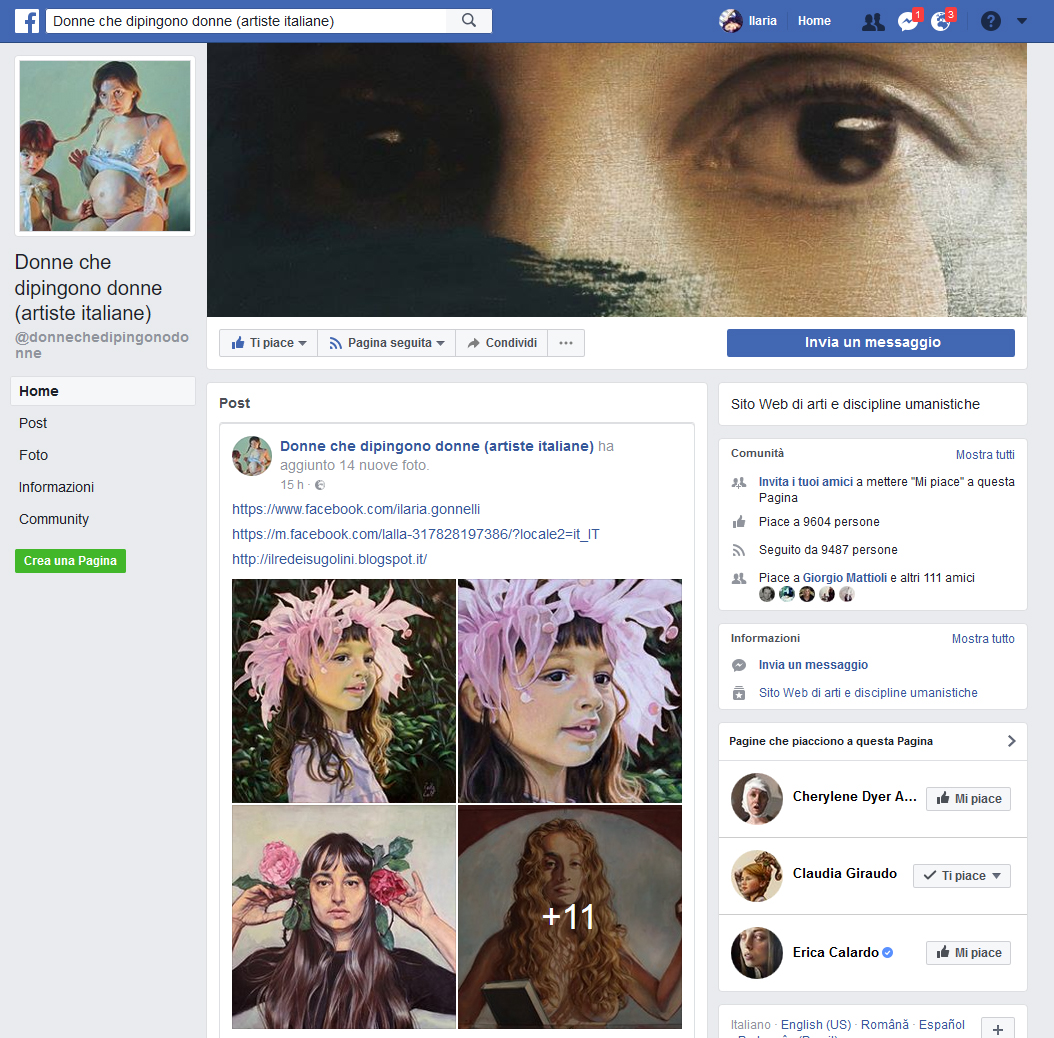The image size is (1054, 1038).
Task: Open painting of girl in pink flower hat, full view
Action: coord(343,690)
